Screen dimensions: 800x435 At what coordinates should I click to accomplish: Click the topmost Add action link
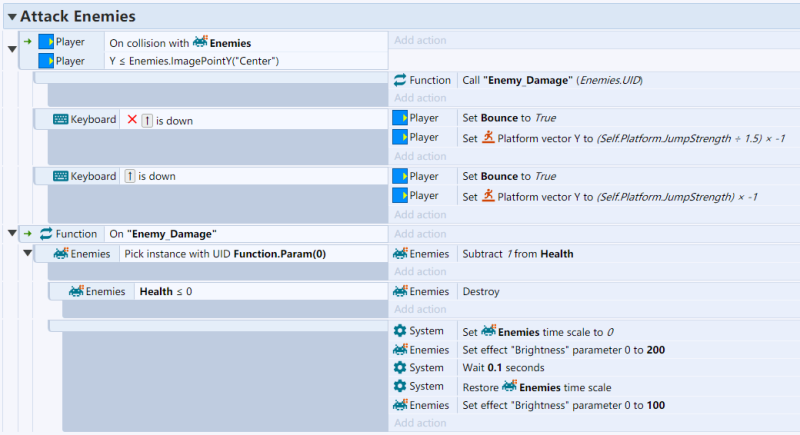click(419, 40)
